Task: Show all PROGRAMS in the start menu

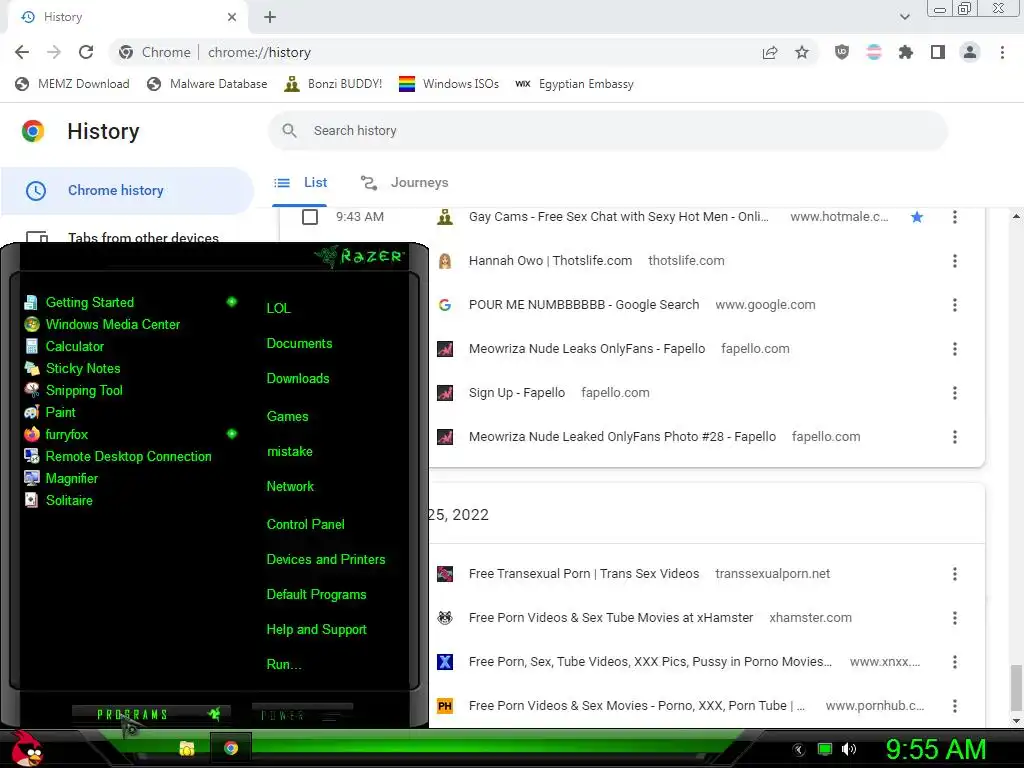Action: click(150, 714)
